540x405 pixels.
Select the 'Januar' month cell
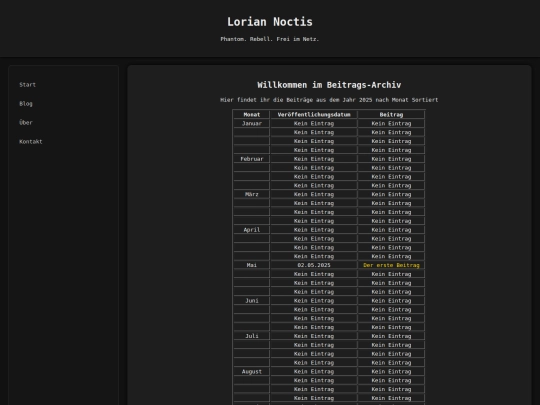[252, 123]
